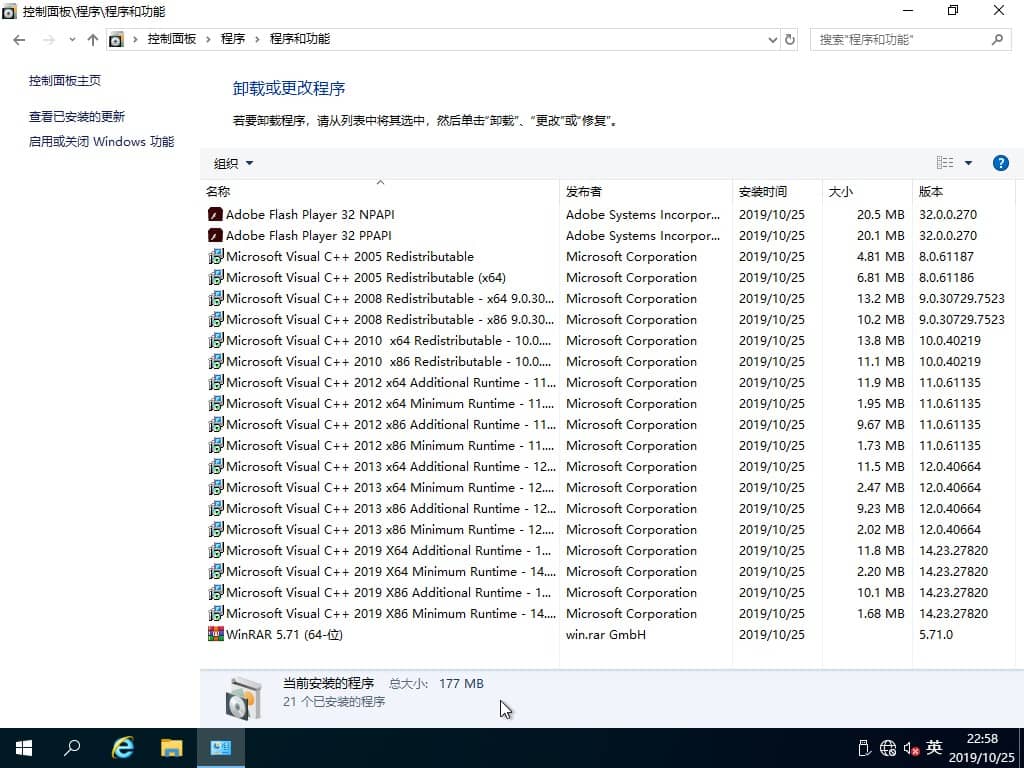Launch Internet Explorer from taskbar
This screenshot has width=1024, height=768.
(x=122, y=748)
